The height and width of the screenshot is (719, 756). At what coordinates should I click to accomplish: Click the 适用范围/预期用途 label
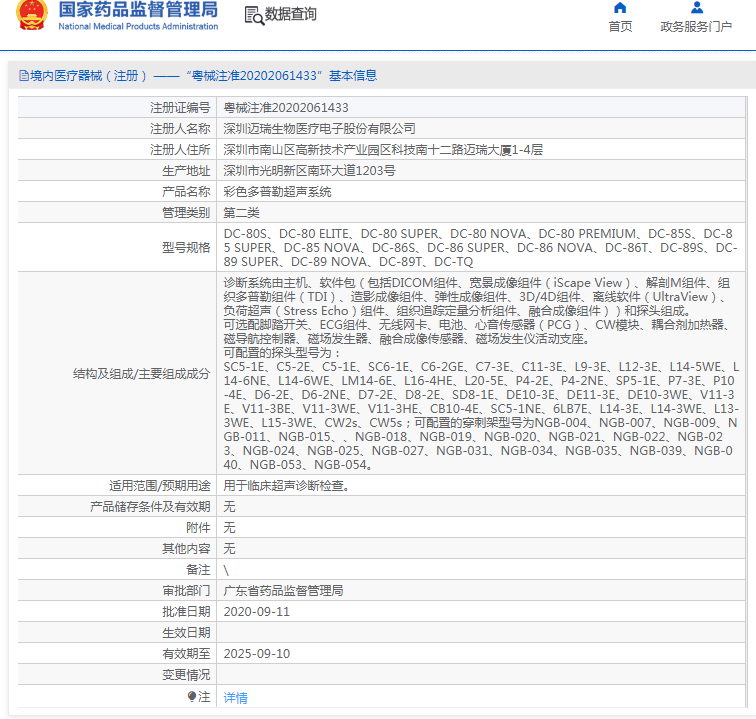tap(160, 486)
